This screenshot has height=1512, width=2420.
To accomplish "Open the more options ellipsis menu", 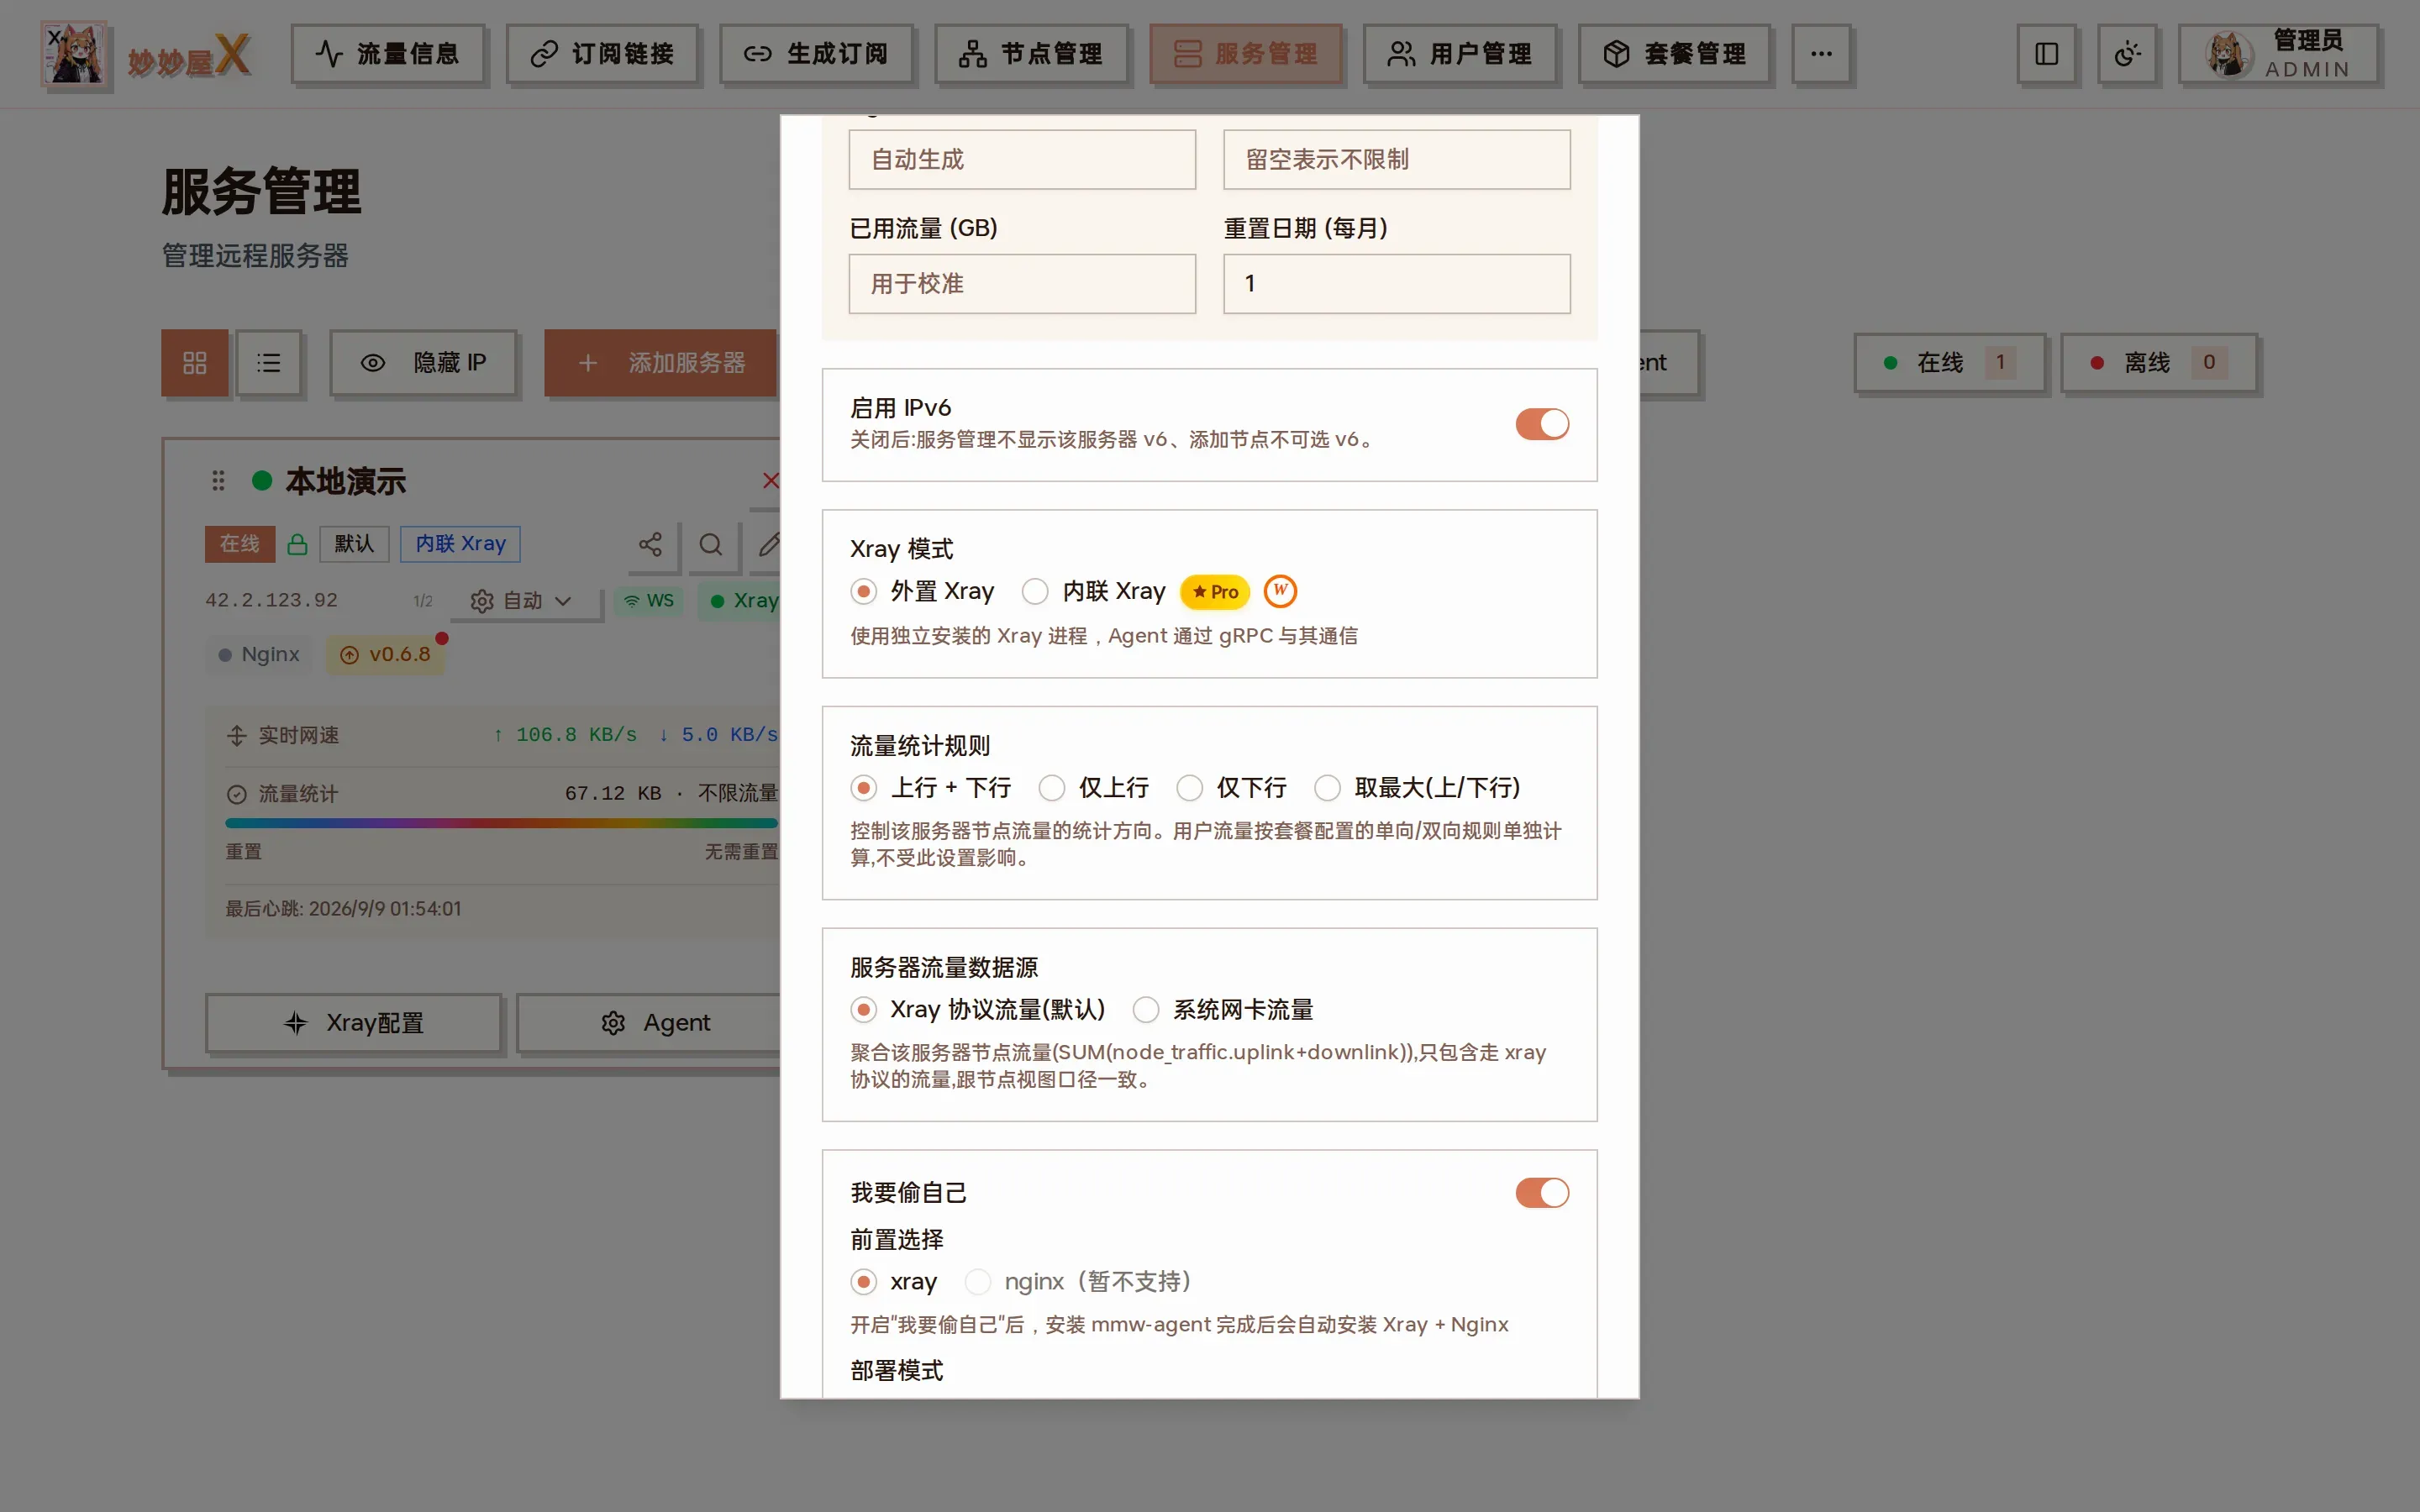I will click(1821, 54).
